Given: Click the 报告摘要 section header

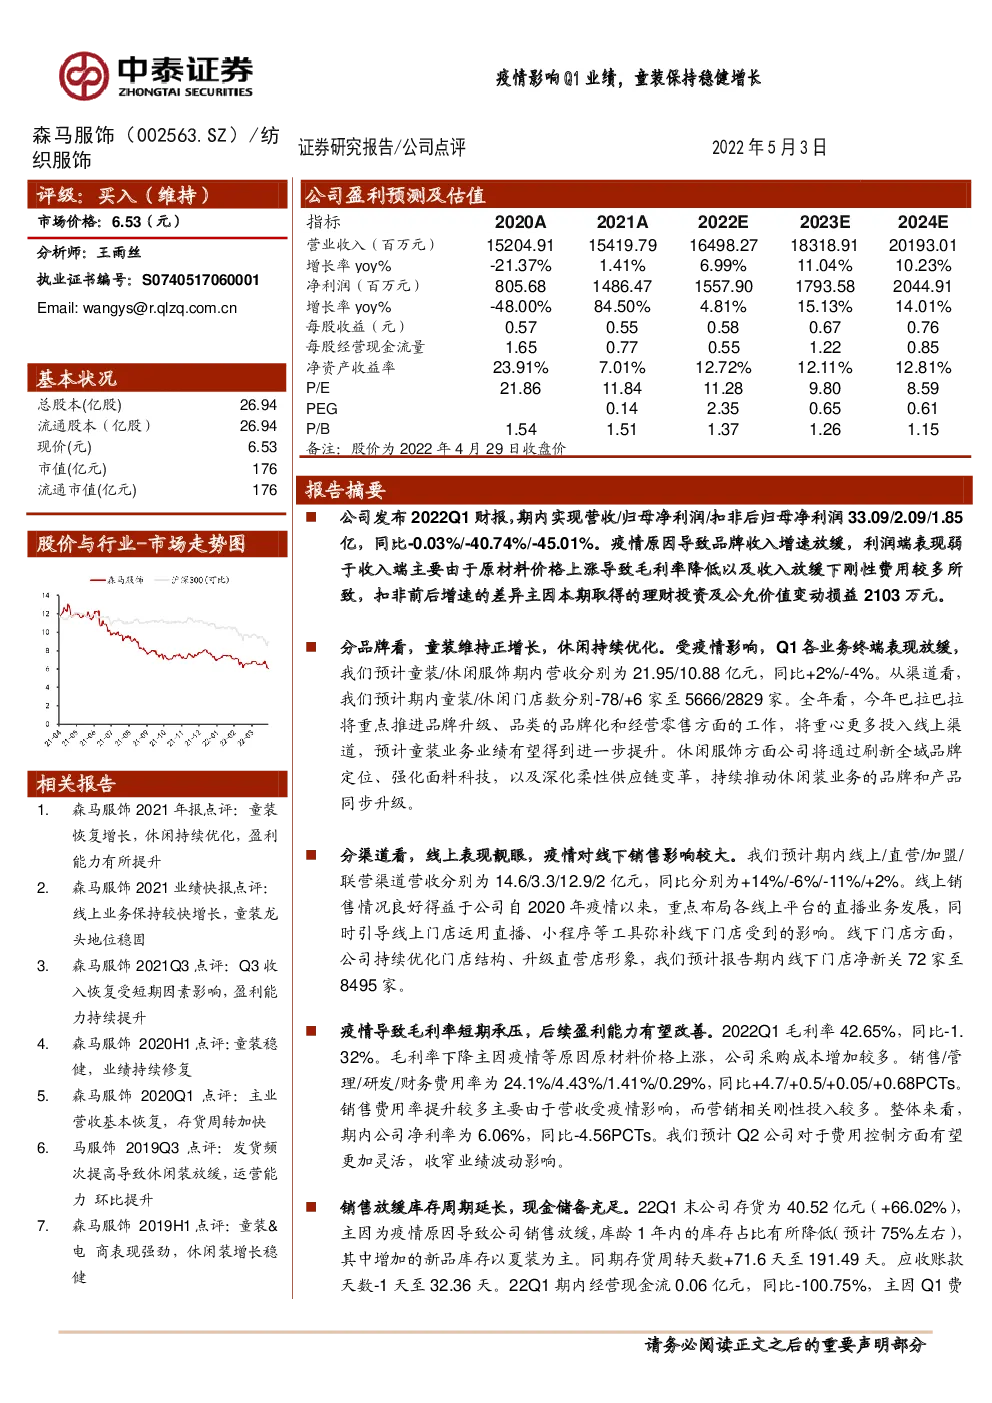Looking at the screenshot, I should 636,489.
